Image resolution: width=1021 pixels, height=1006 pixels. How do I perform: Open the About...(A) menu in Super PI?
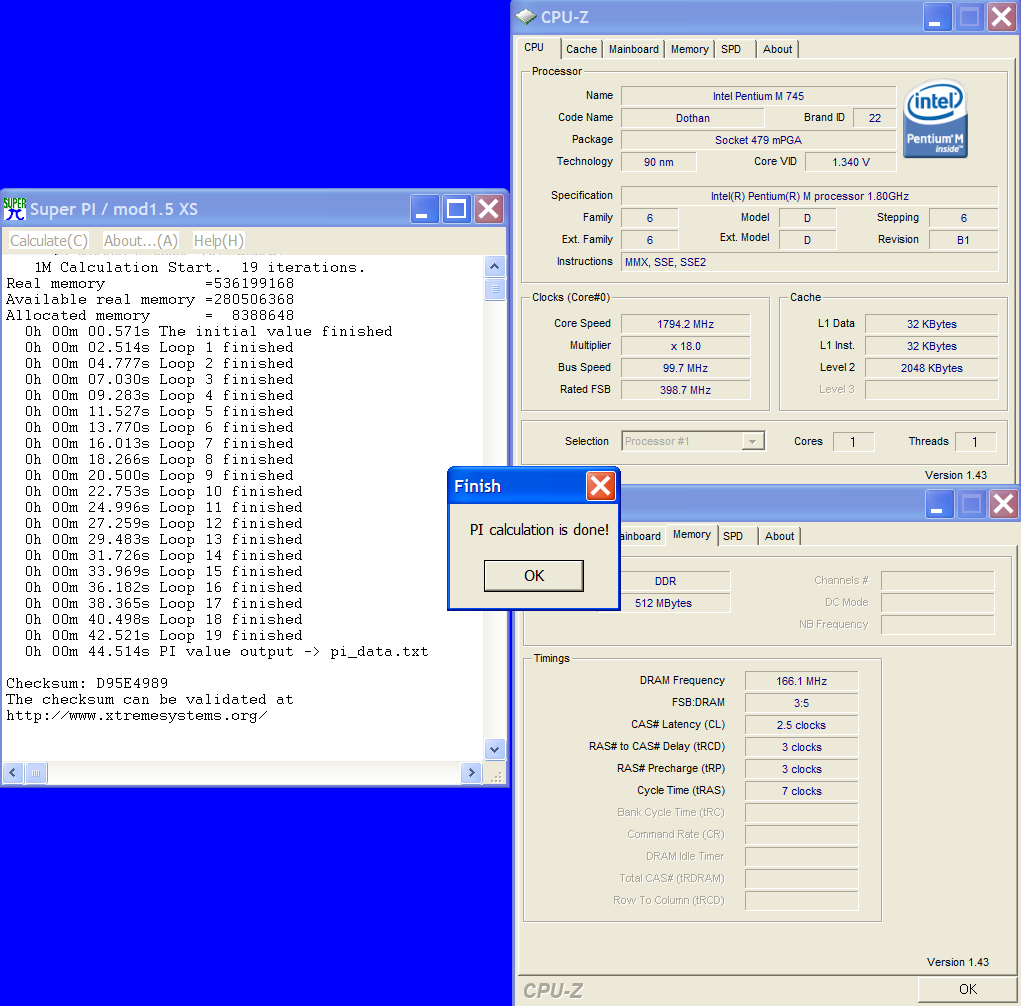tap(140, 241)
